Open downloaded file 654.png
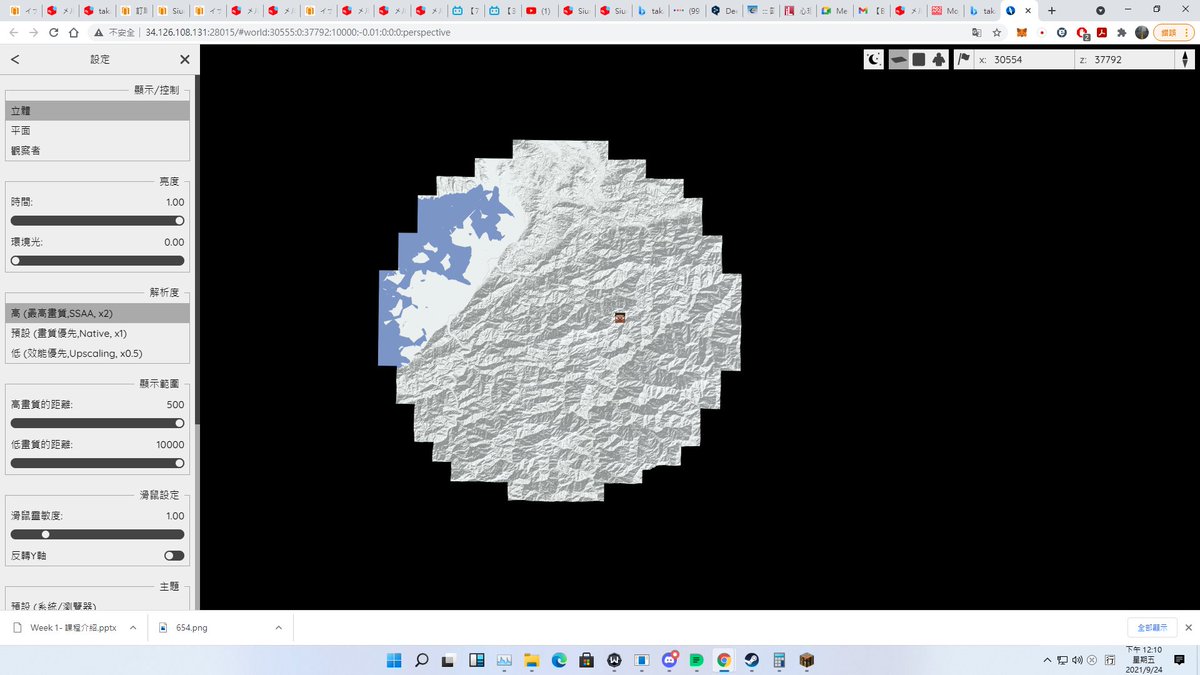 (x=191, y=627)
